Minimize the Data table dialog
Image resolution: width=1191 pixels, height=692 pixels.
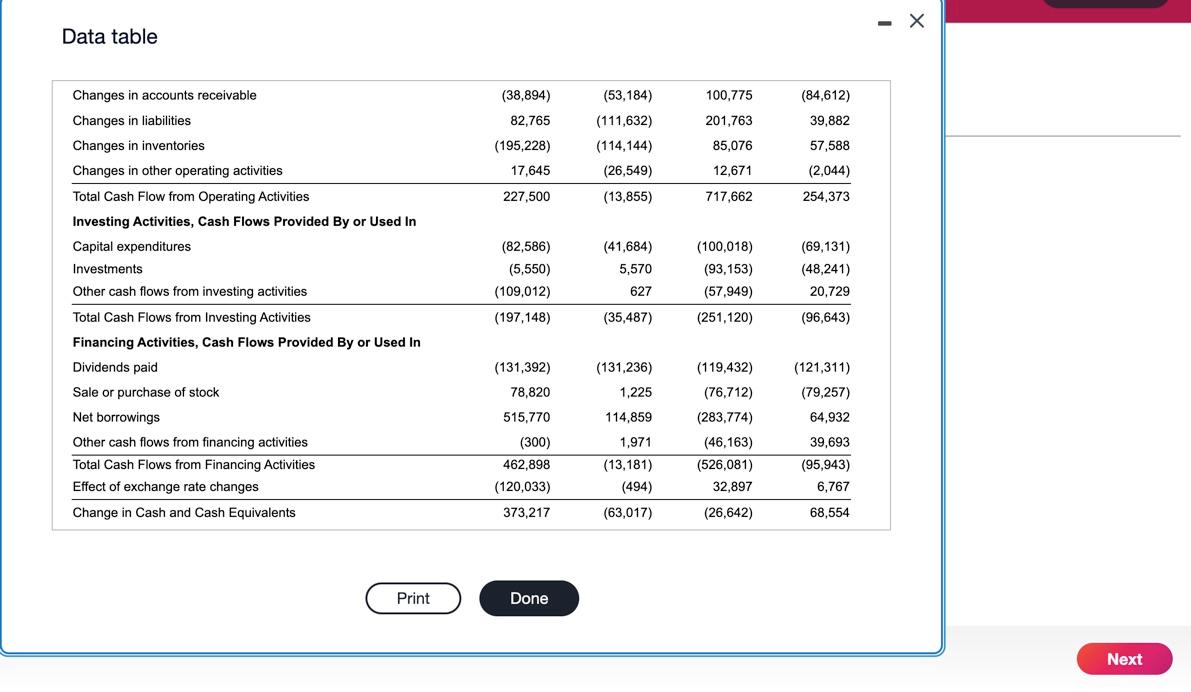pyautogui.click(x=884, y=21)
